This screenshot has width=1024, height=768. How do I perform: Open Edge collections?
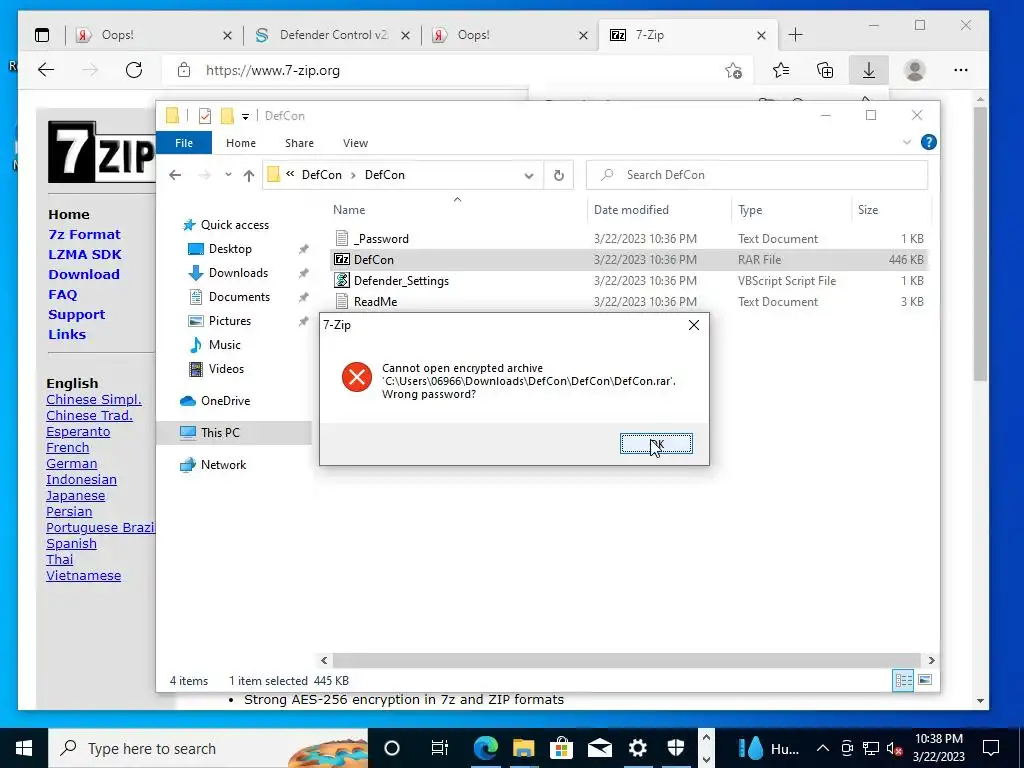(x=825, y=70)
